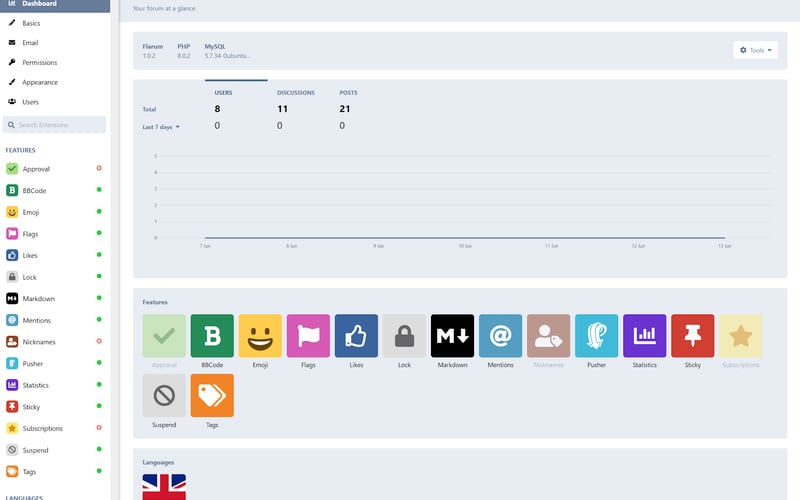The height and width of the screenshot is (500, 800).
Task: Select Dashboard in the sidebar
Action: tap(55, 4)
